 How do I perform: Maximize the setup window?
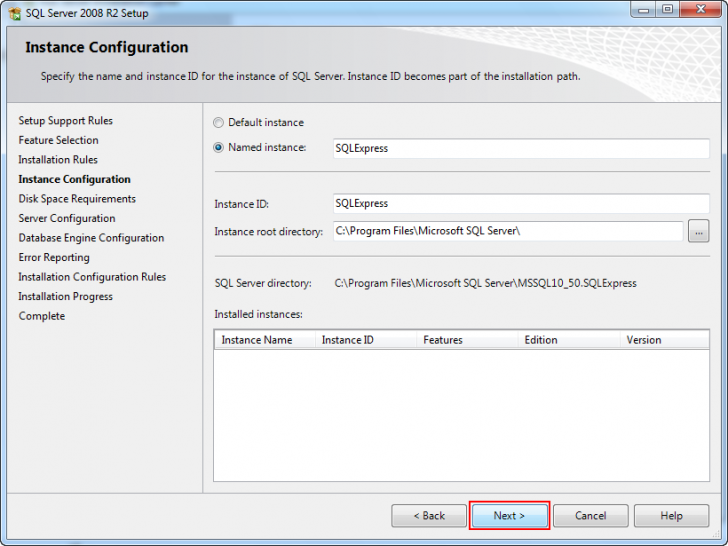[x=667, y=9]
